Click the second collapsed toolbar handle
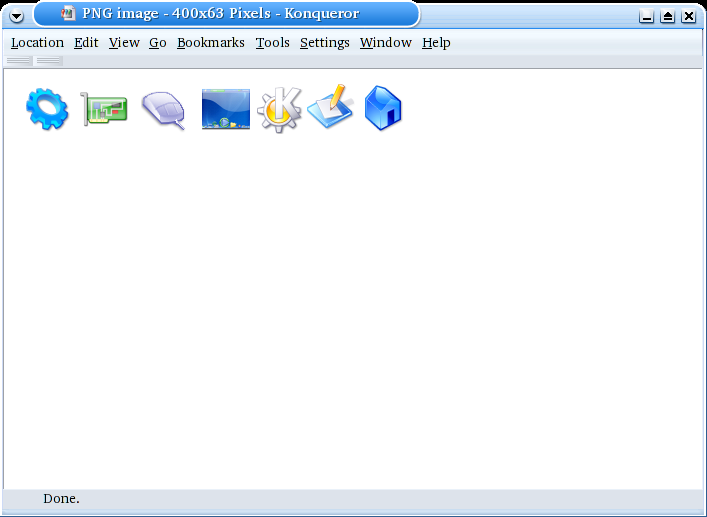Screen dimensions: 707x517 48,60
